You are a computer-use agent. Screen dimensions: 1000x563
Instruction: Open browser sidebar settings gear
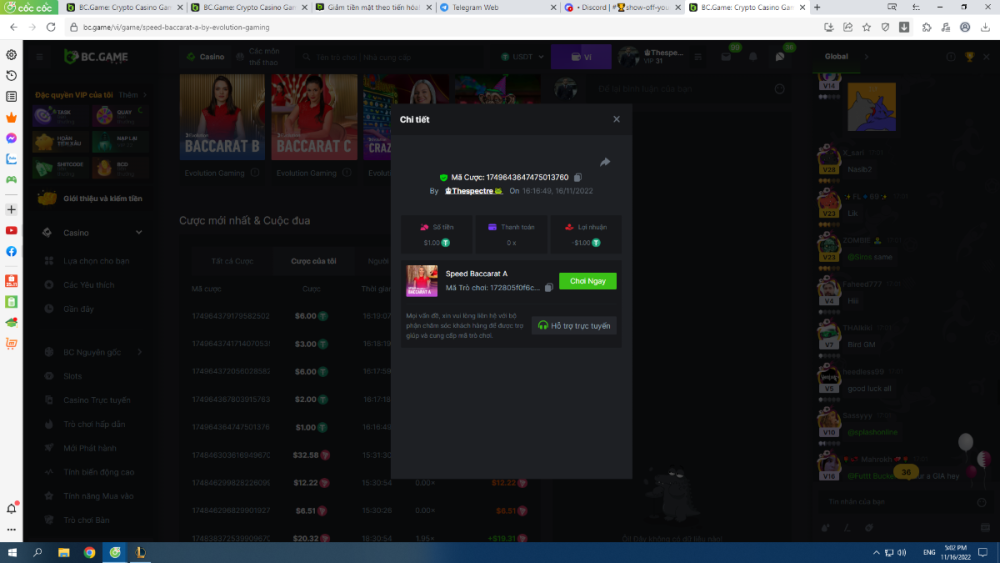pyautogui.click(x=11, y=55)
